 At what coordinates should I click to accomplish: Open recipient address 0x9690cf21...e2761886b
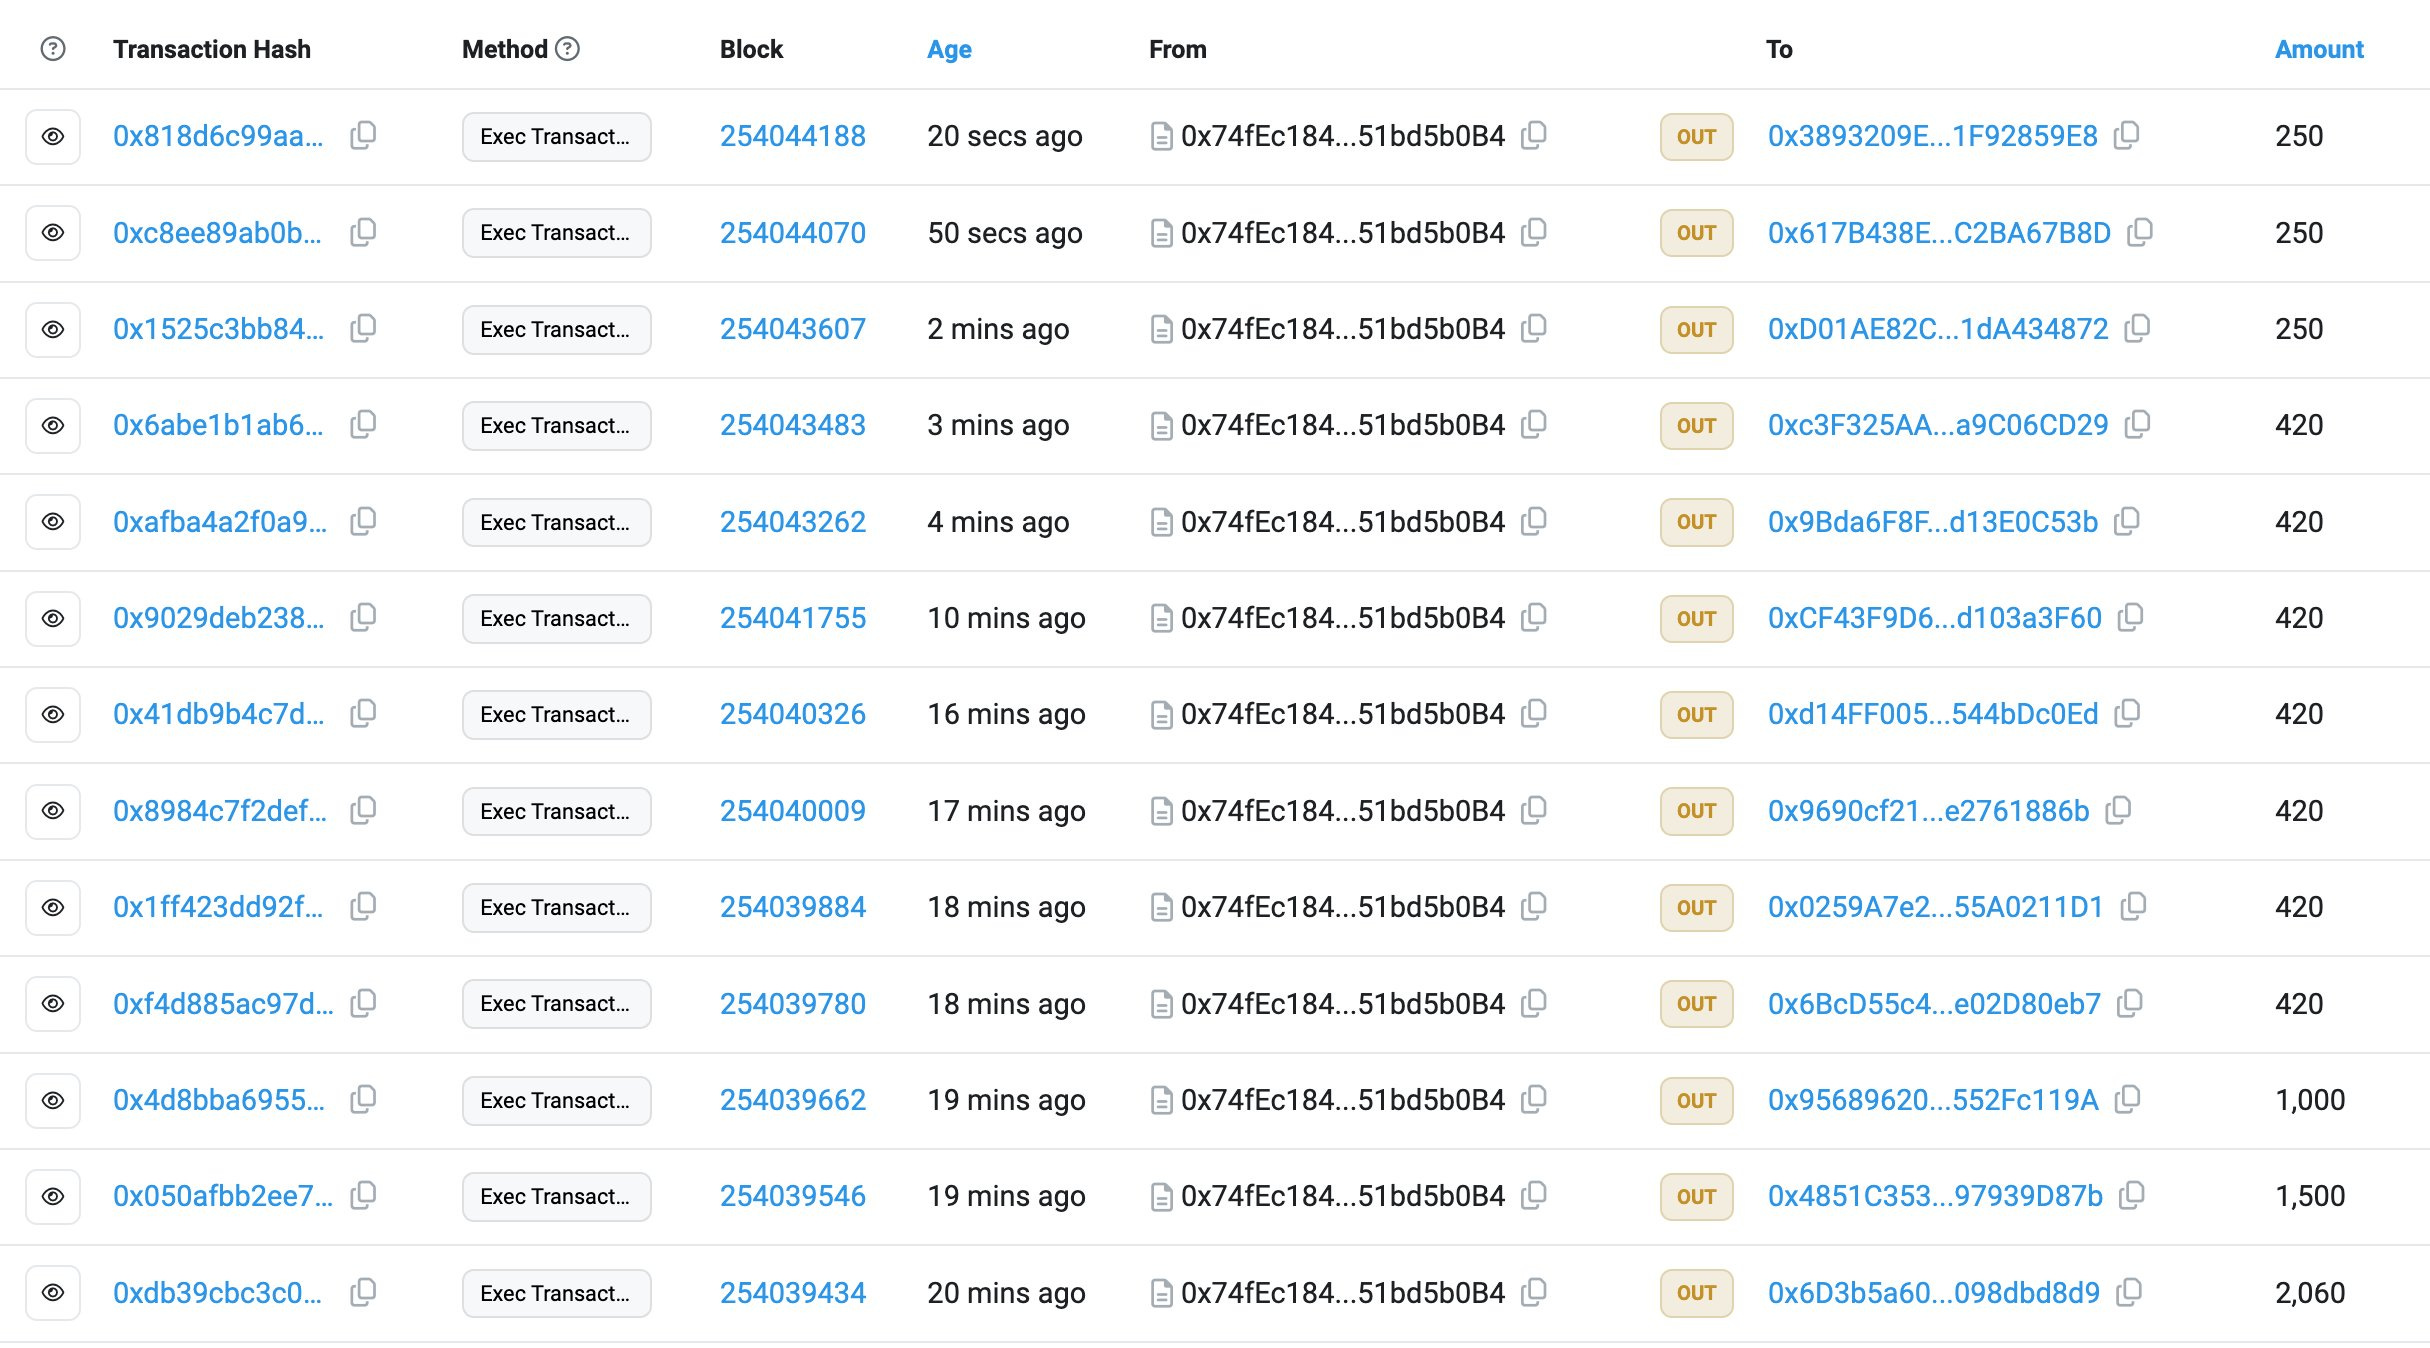tap(1929, 811)
